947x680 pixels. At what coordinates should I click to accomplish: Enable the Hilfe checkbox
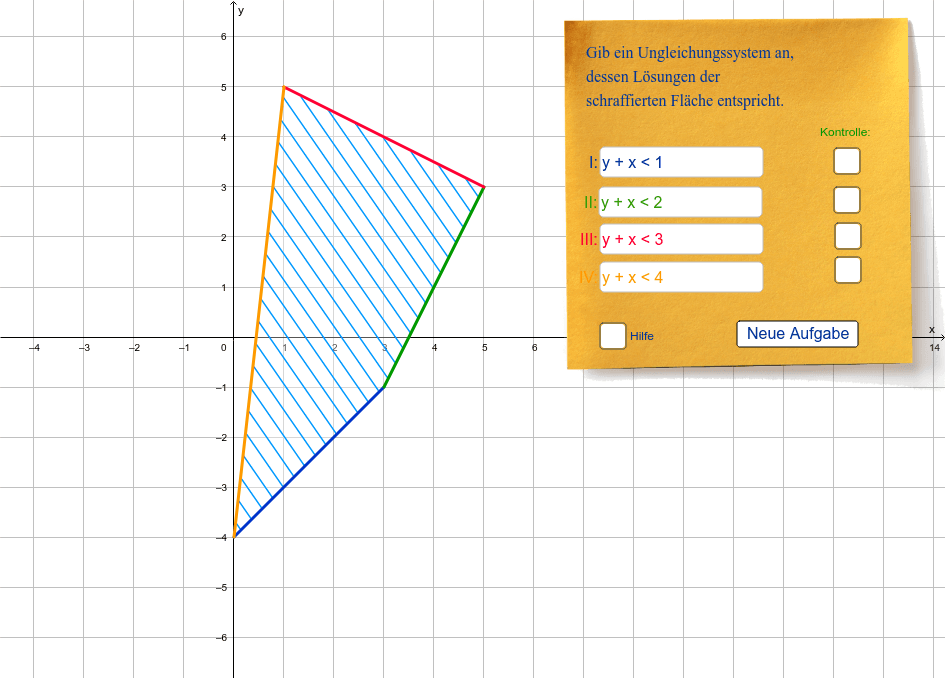pyautogui.click(x=612, y=336)
